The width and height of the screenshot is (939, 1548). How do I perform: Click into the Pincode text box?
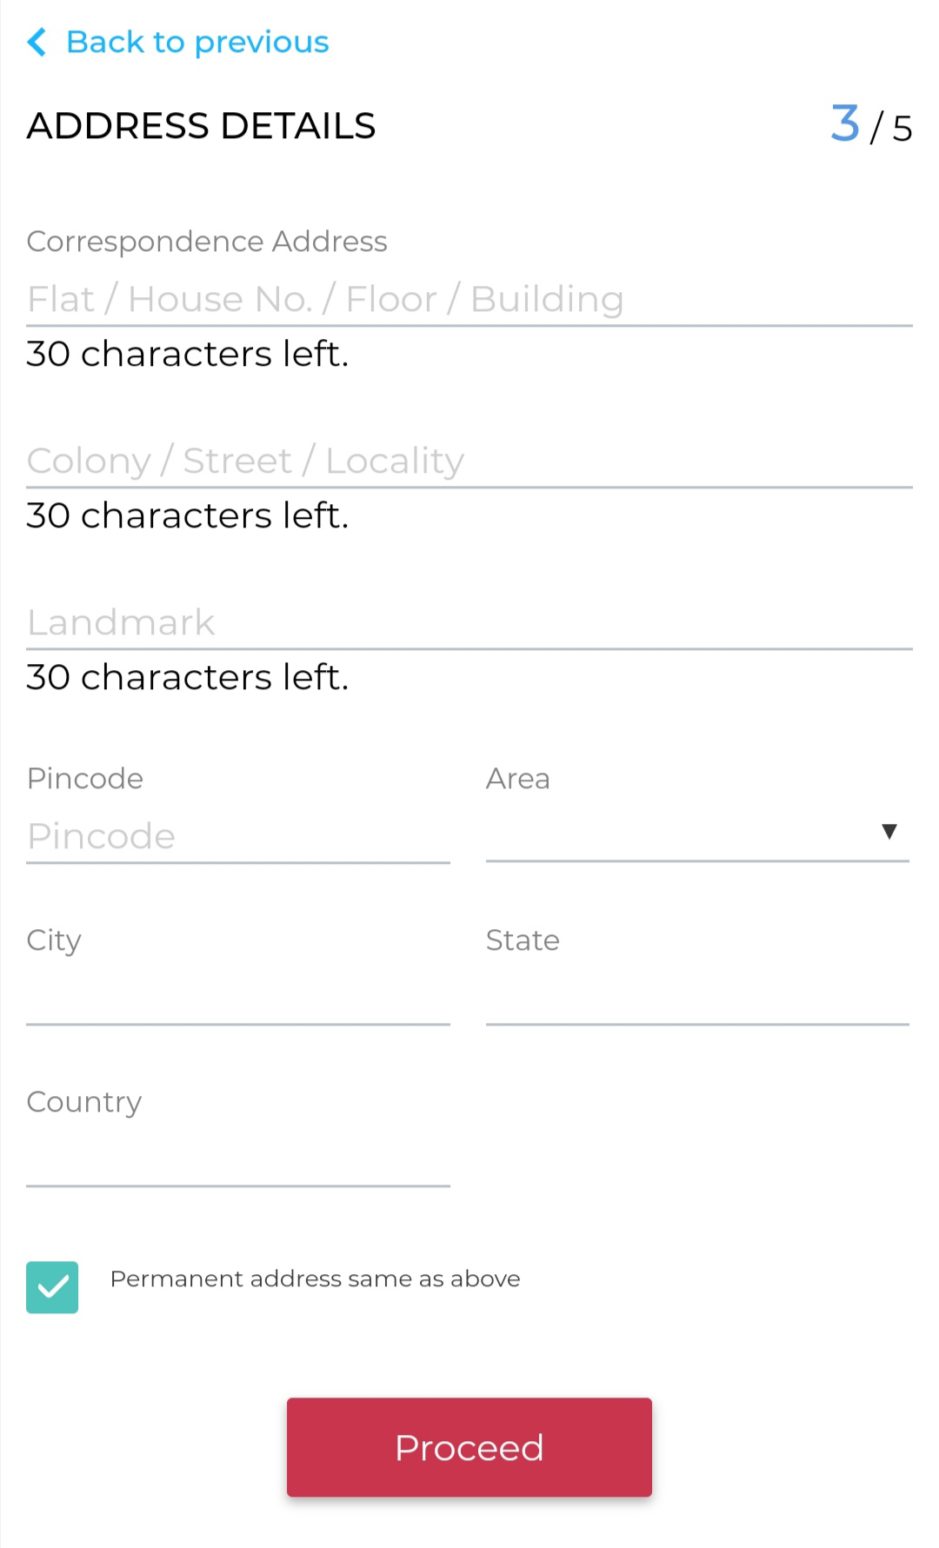pyautogui.click(x=237, y=836)
